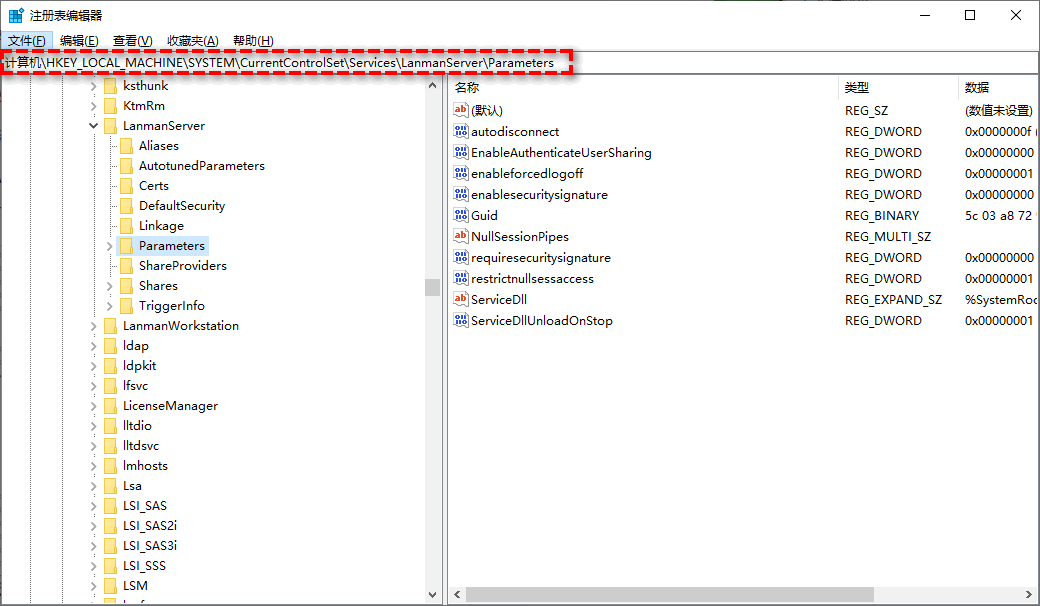Expand the Parameters subkey arrow
The height and width of the screenshot is (606, 1040).
tap(109, 246)
